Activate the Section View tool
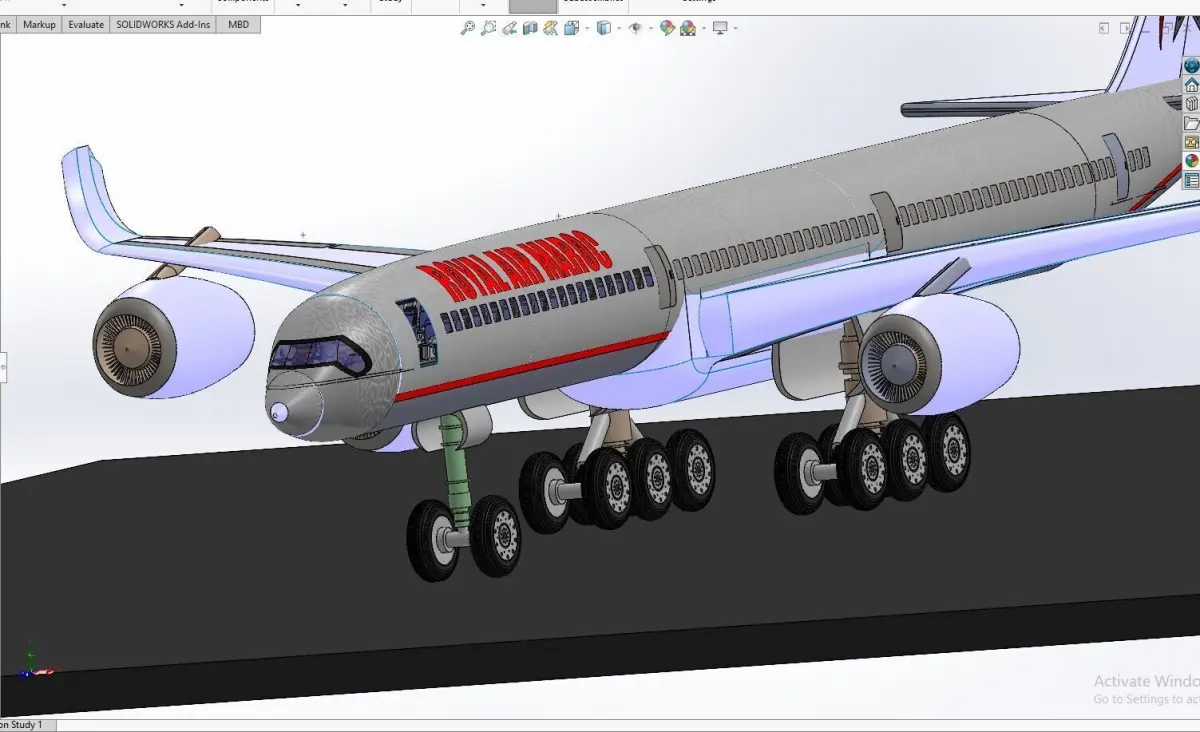This screenshot has width=1200, height=732. coord(532,28)
